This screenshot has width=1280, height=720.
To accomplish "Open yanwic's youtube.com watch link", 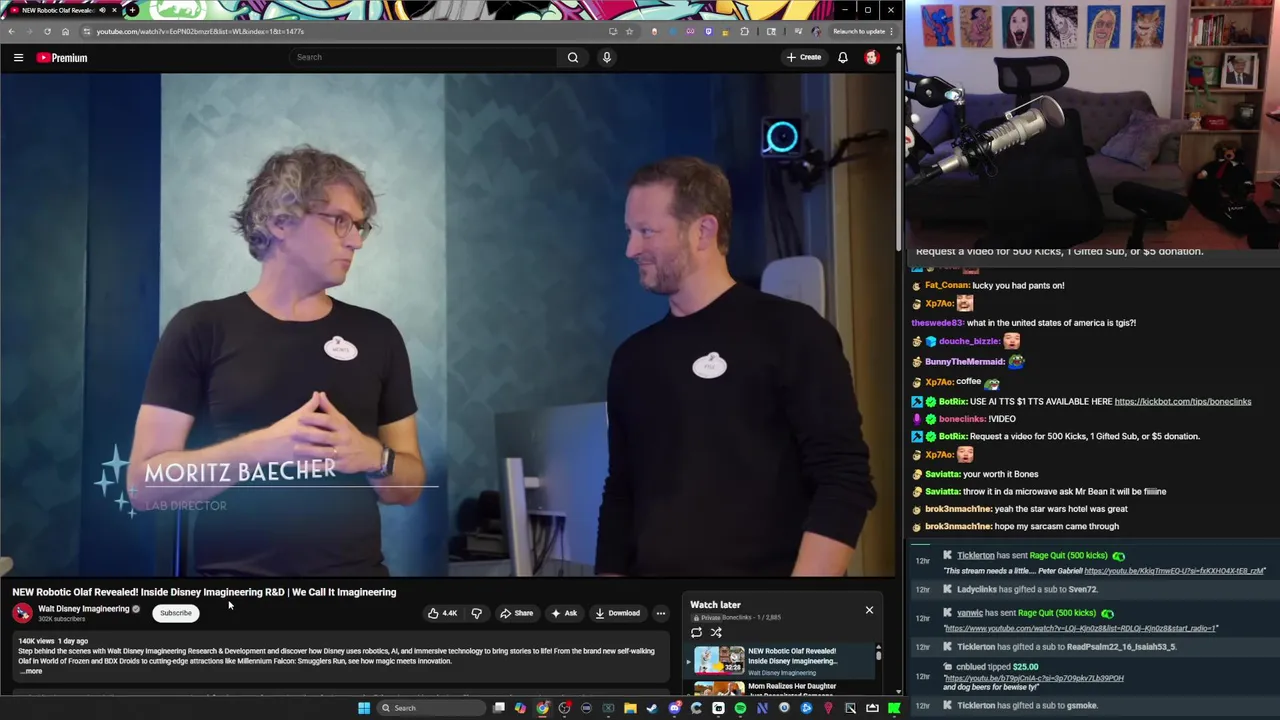I will tap(1081, 628).
